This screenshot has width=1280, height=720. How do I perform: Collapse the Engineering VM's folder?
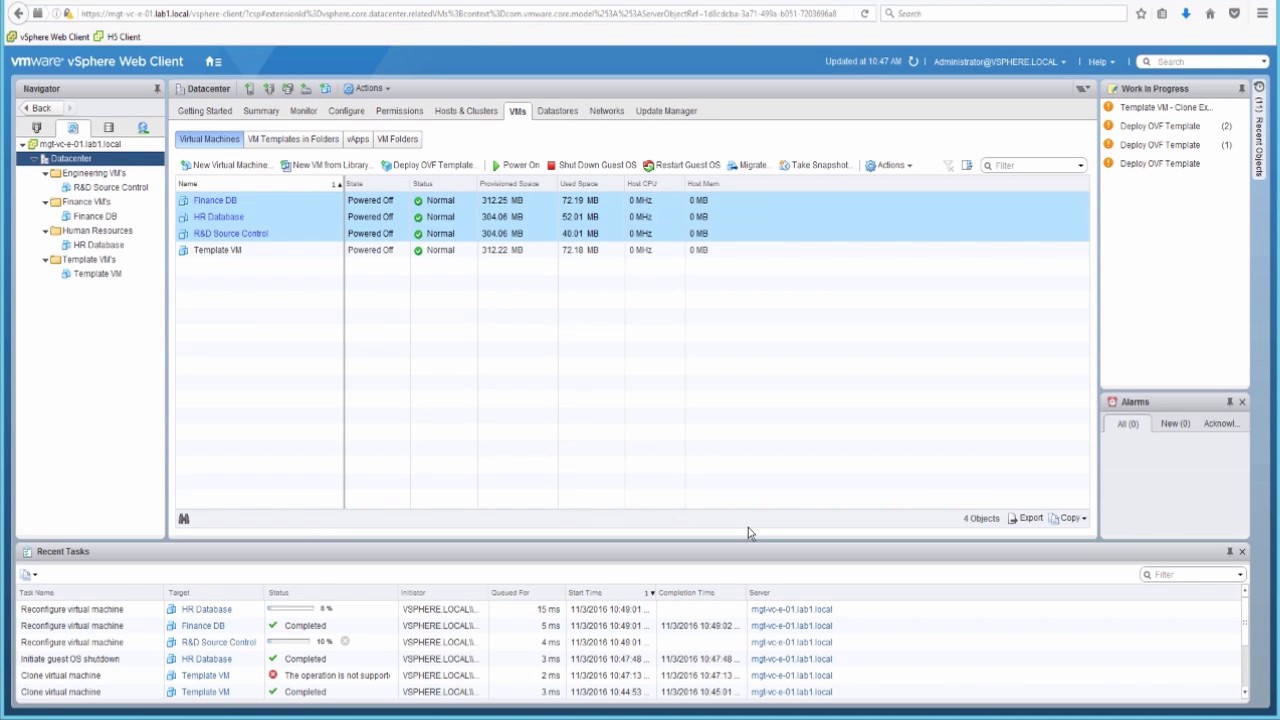(46, 174)
